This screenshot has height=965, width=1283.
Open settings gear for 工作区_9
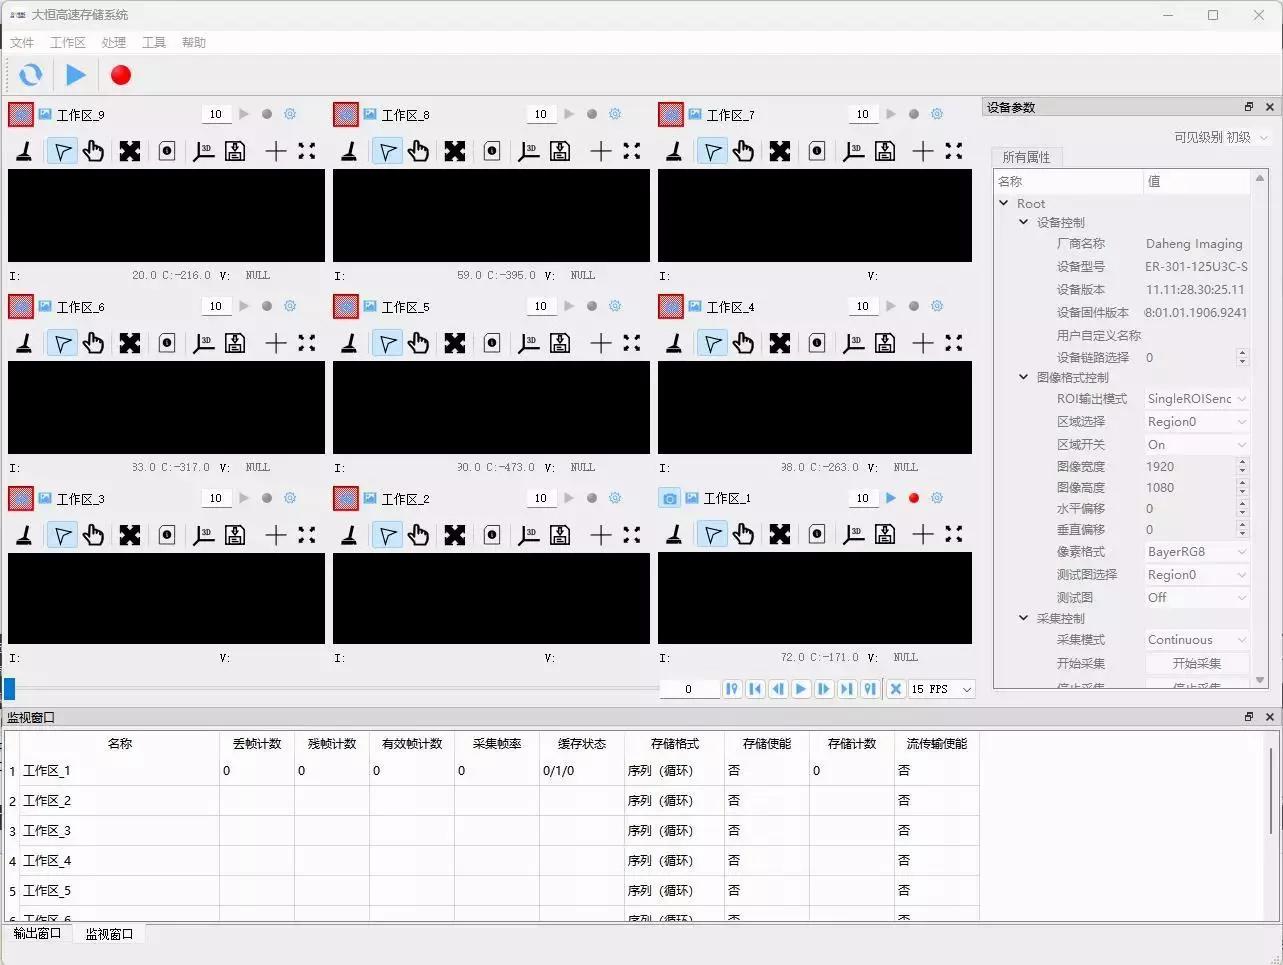(x=290, y=114)
